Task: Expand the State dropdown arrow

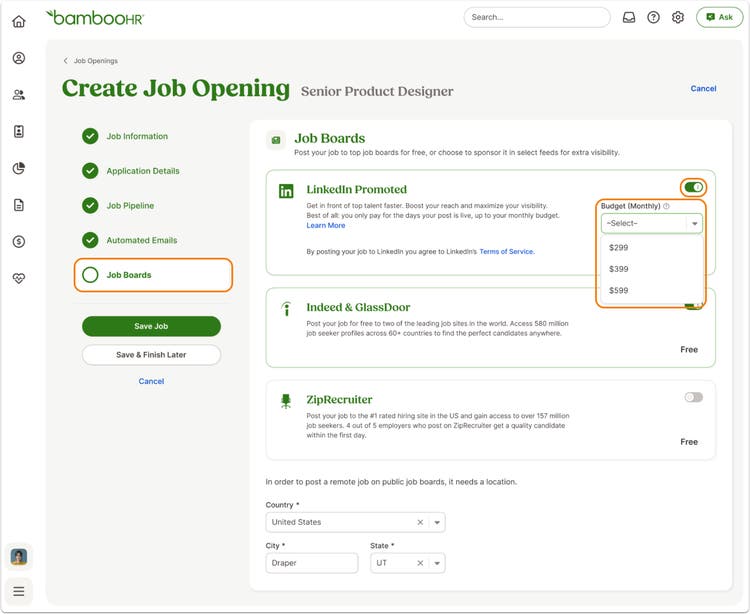Action: click(x=437, y=563)
